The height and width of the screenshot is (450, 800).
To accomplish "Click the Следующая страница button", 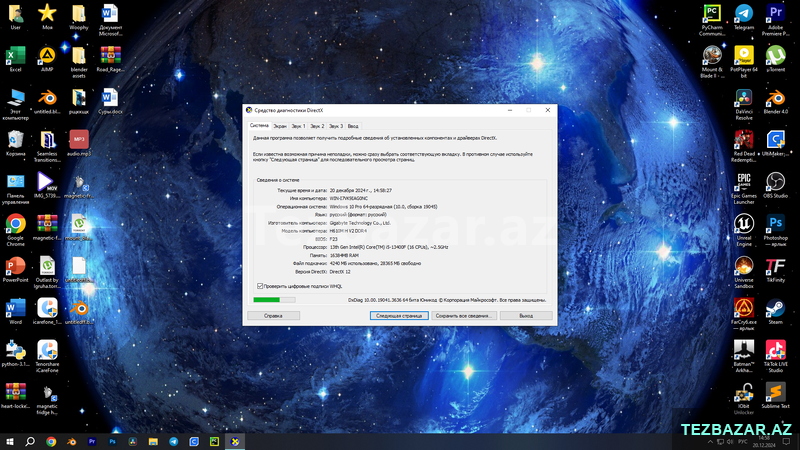I will pos(399,316).
